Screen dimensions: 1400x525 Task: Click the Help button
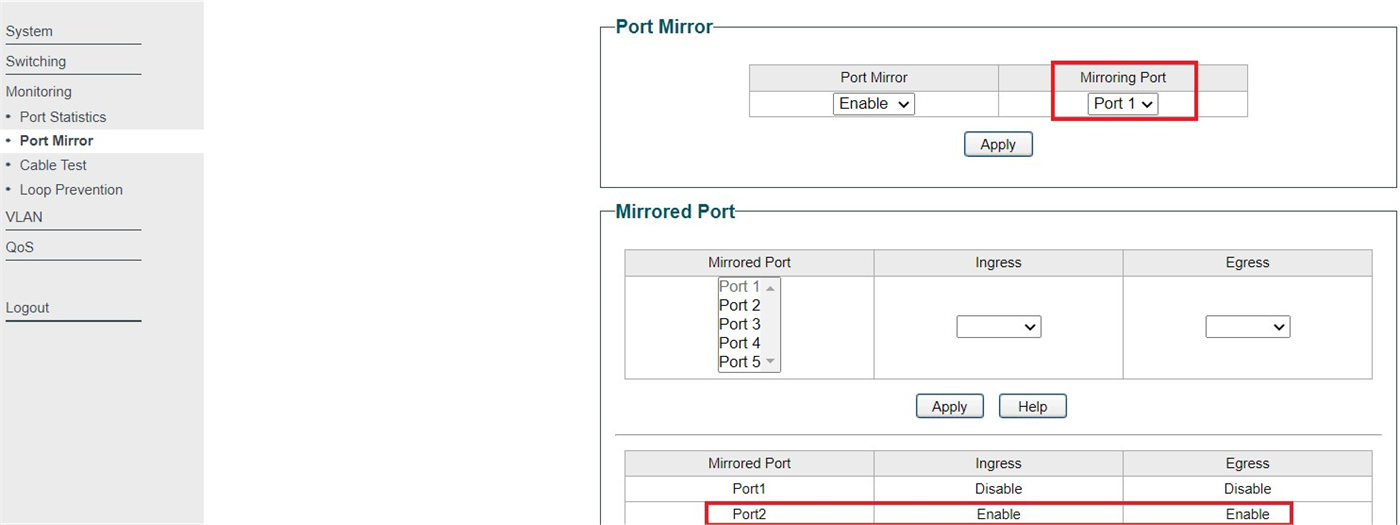click(x=1032, y=407)
